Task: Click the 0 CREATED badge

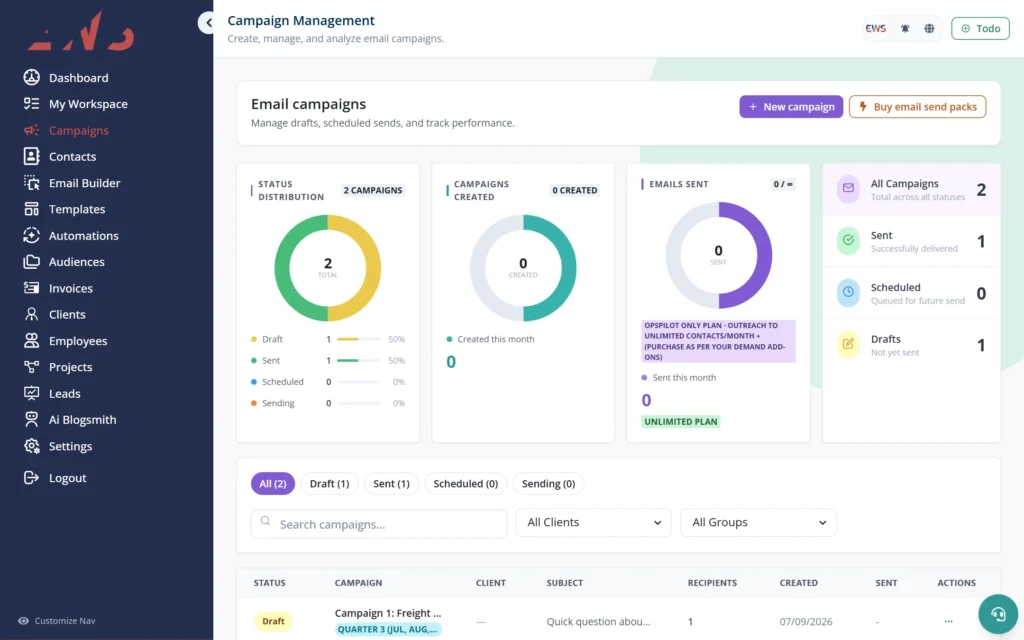Action: [575, 190]
